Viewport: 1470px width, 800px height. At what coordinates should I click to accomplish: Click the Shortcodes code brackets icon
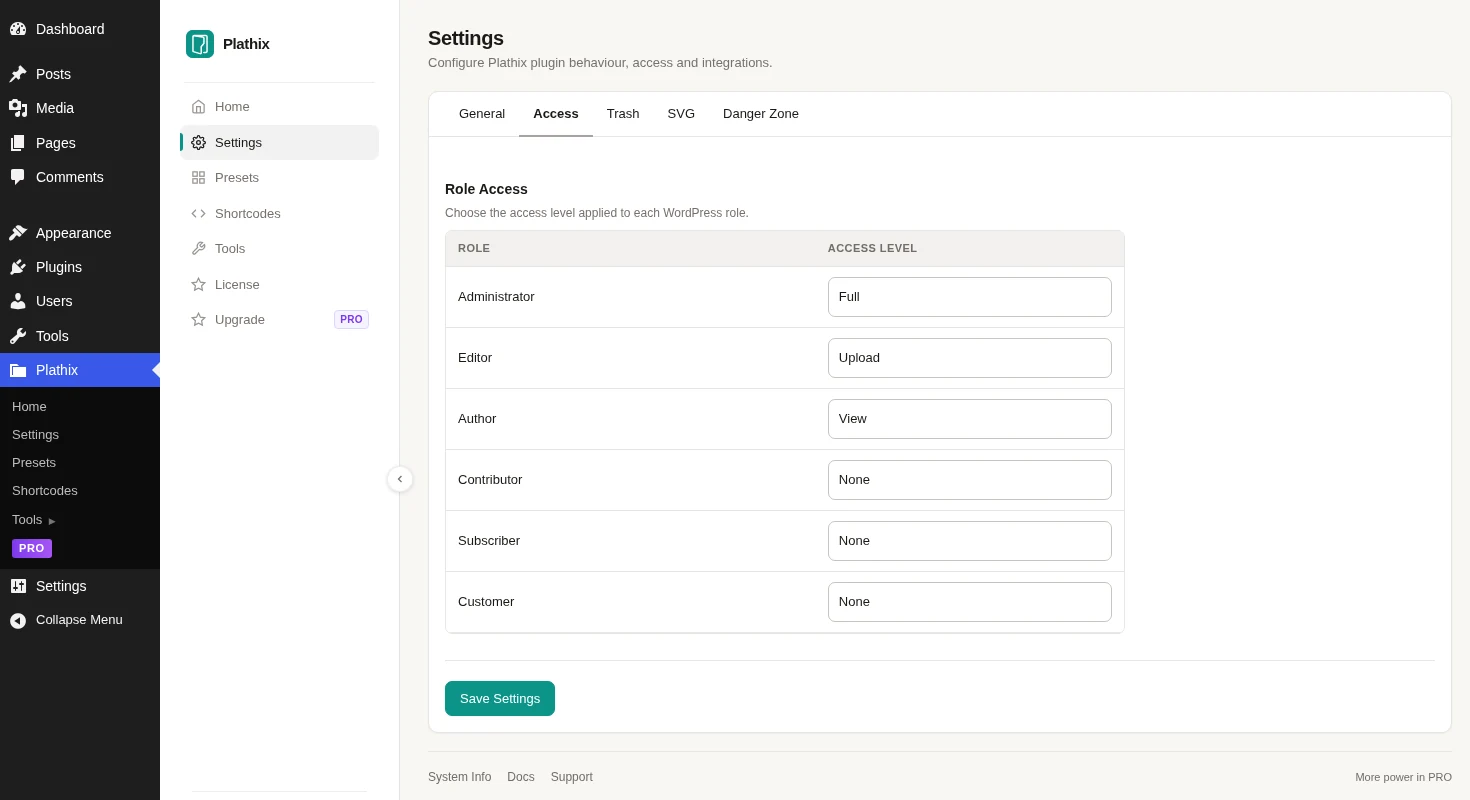198,213
